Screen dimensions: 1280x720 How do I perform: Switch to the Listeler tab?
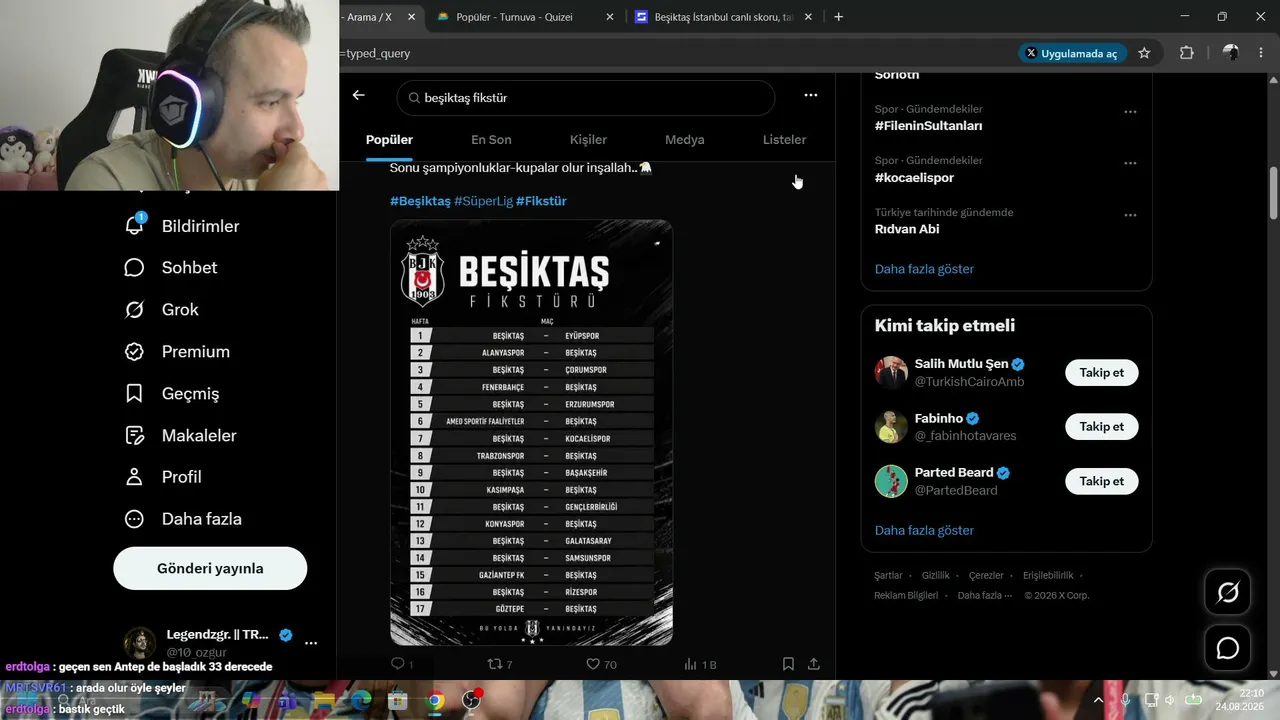pyautogui.click(x=784, y=140)
